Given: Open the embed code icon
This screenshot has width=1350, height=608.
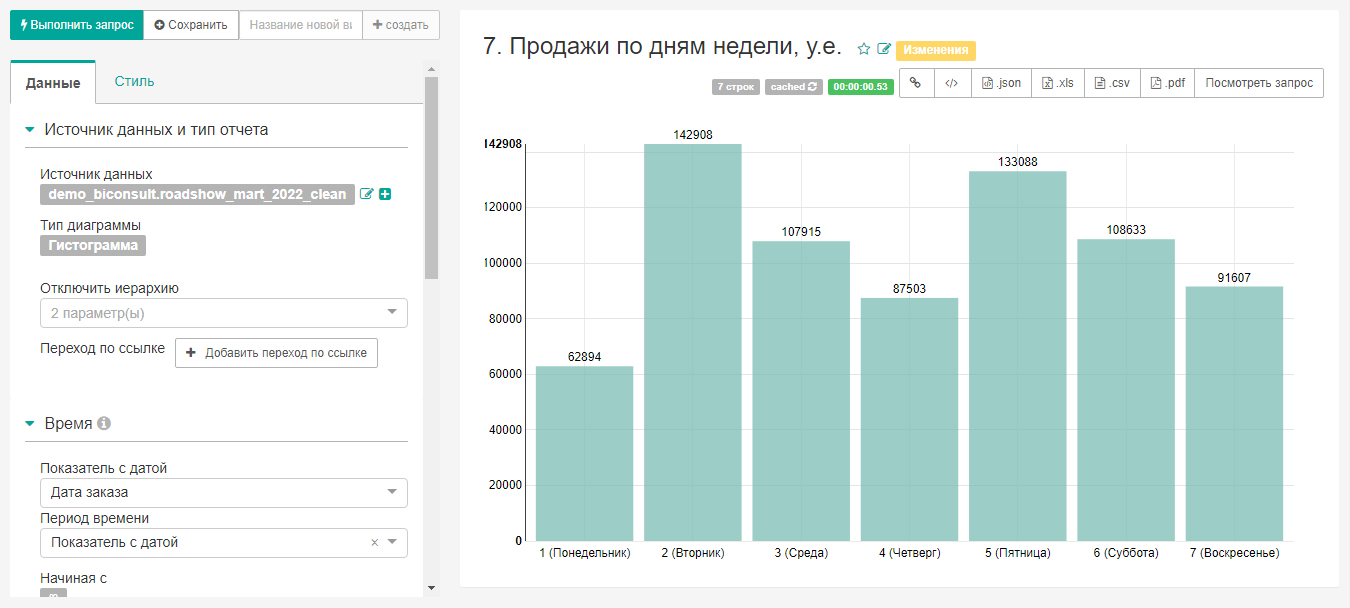Looking at the screenshot, I should point(952,83).
